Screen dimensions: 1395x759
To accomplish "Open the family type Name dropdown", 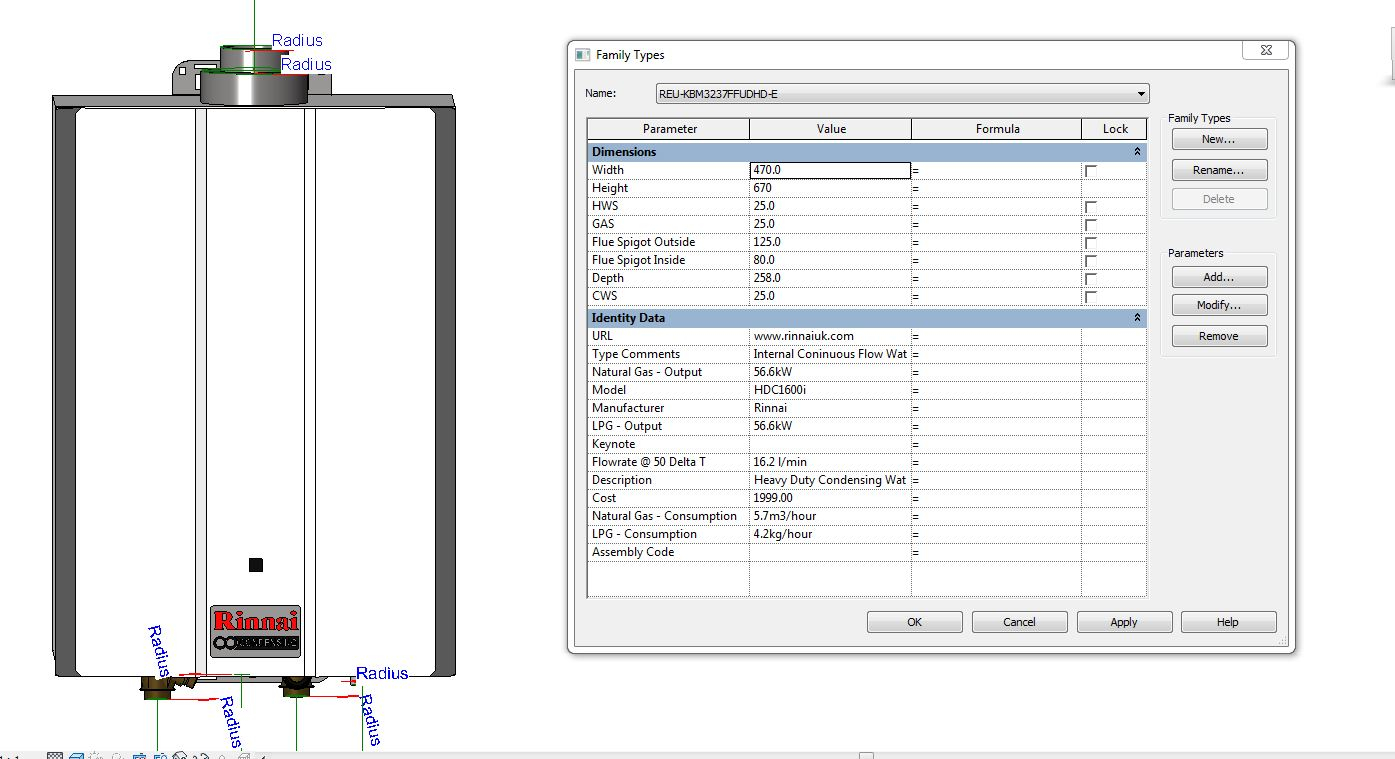I will [1141, 94].
